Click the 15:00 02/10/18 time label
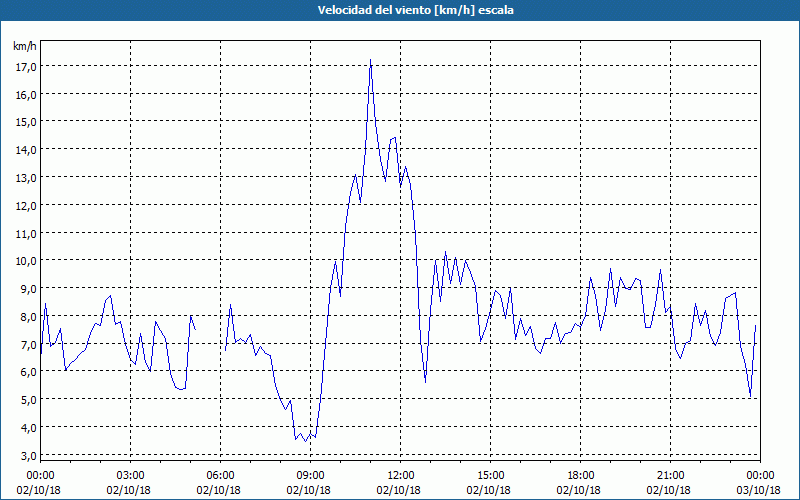 pyautogui.click(x=489, y=483)
